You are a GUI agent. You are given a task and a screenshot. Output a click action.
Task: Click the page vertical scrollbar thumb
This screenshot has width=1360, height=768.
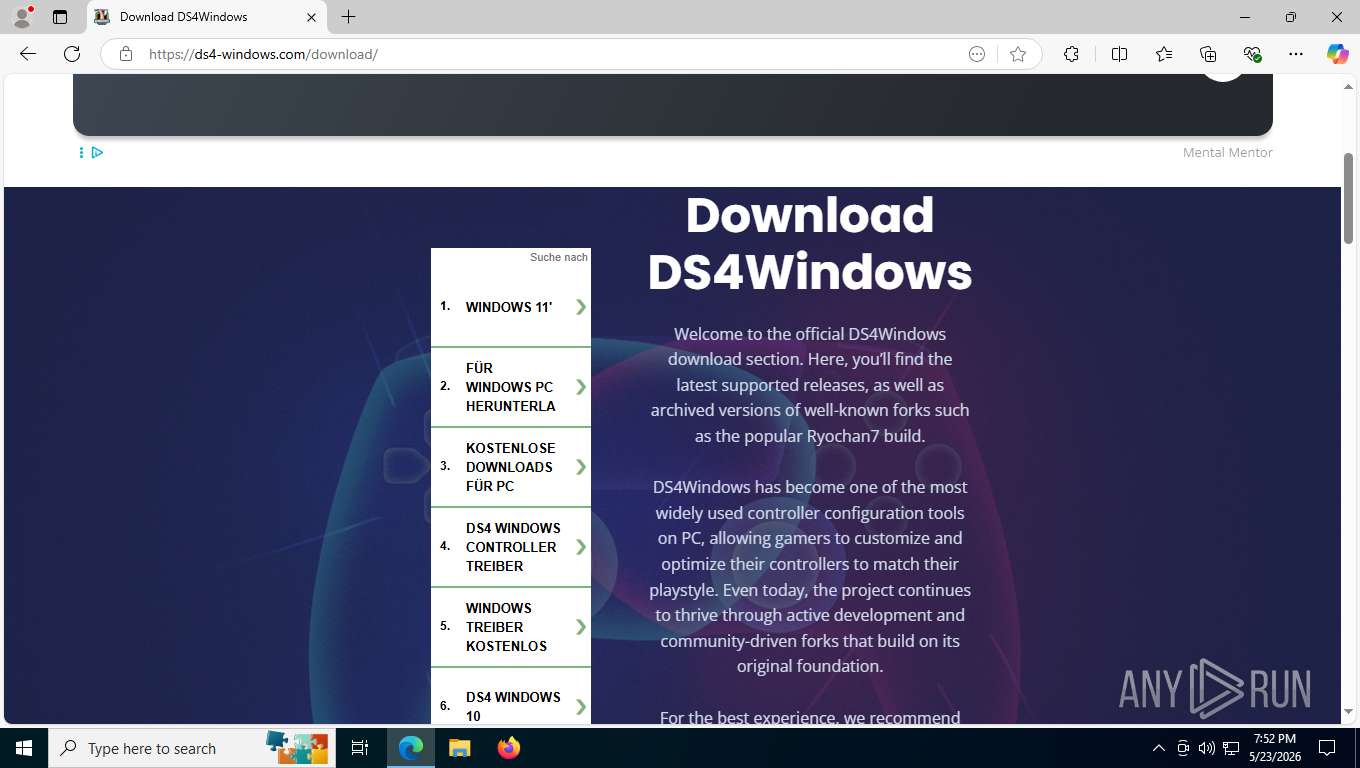[1348, 198]
